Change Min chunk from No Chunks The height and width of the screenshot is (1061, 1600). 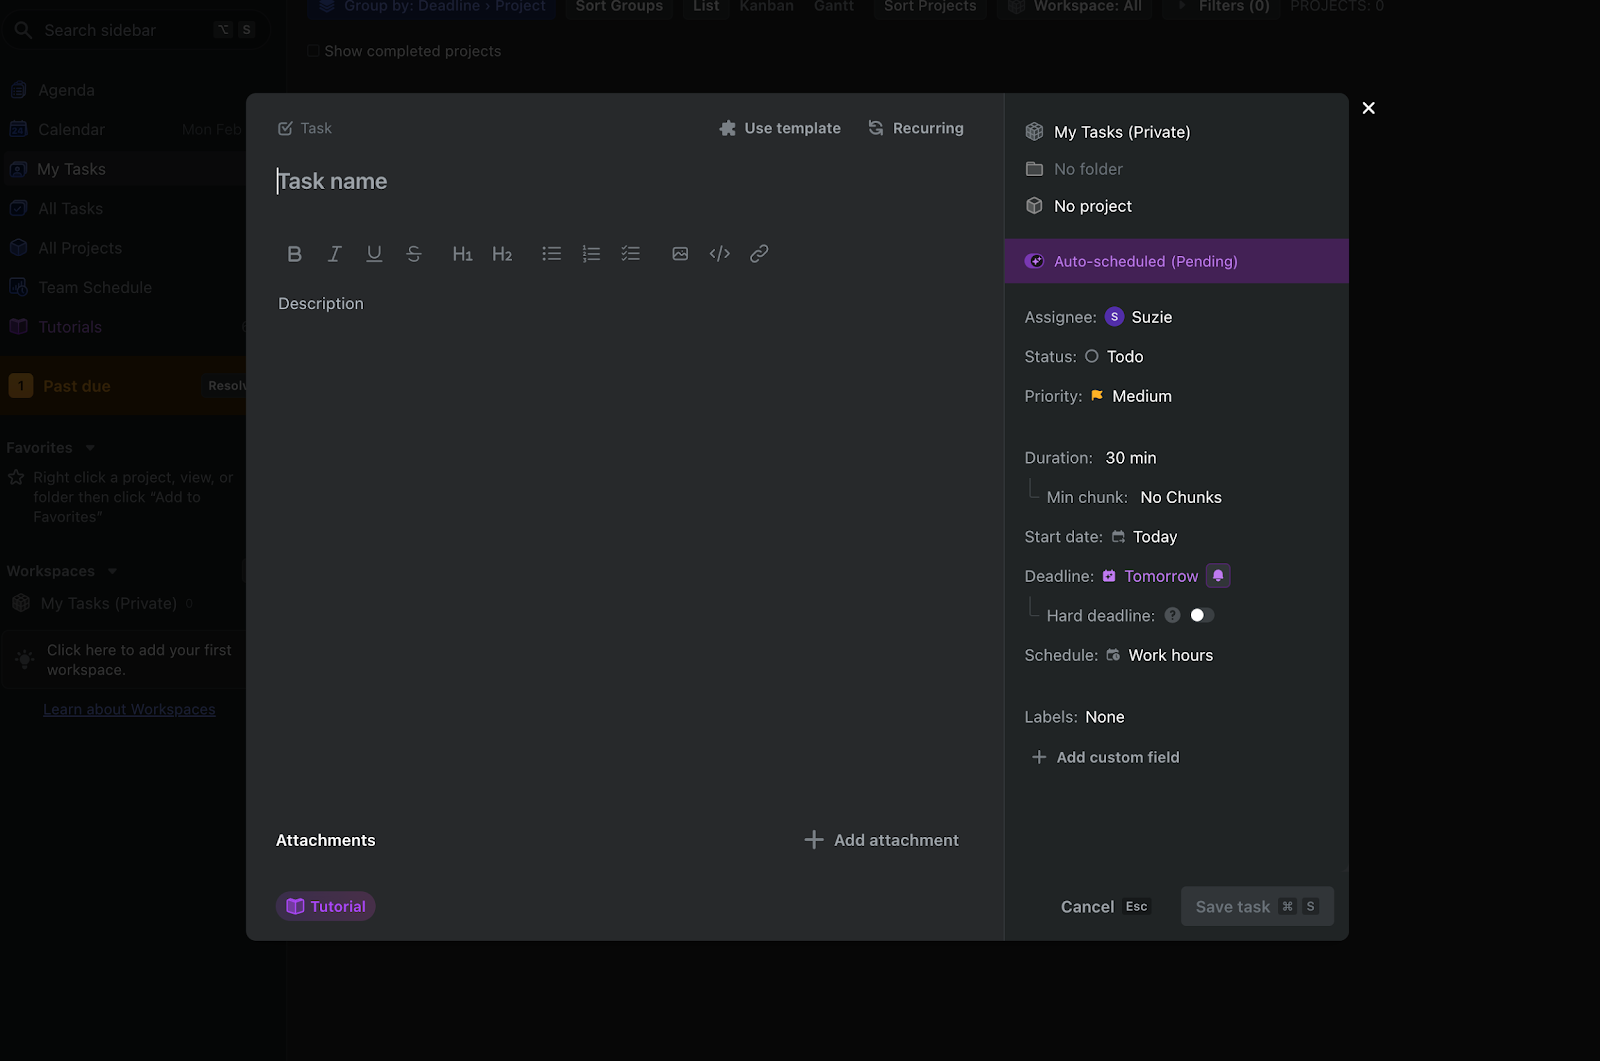(x=1181, y=497)
